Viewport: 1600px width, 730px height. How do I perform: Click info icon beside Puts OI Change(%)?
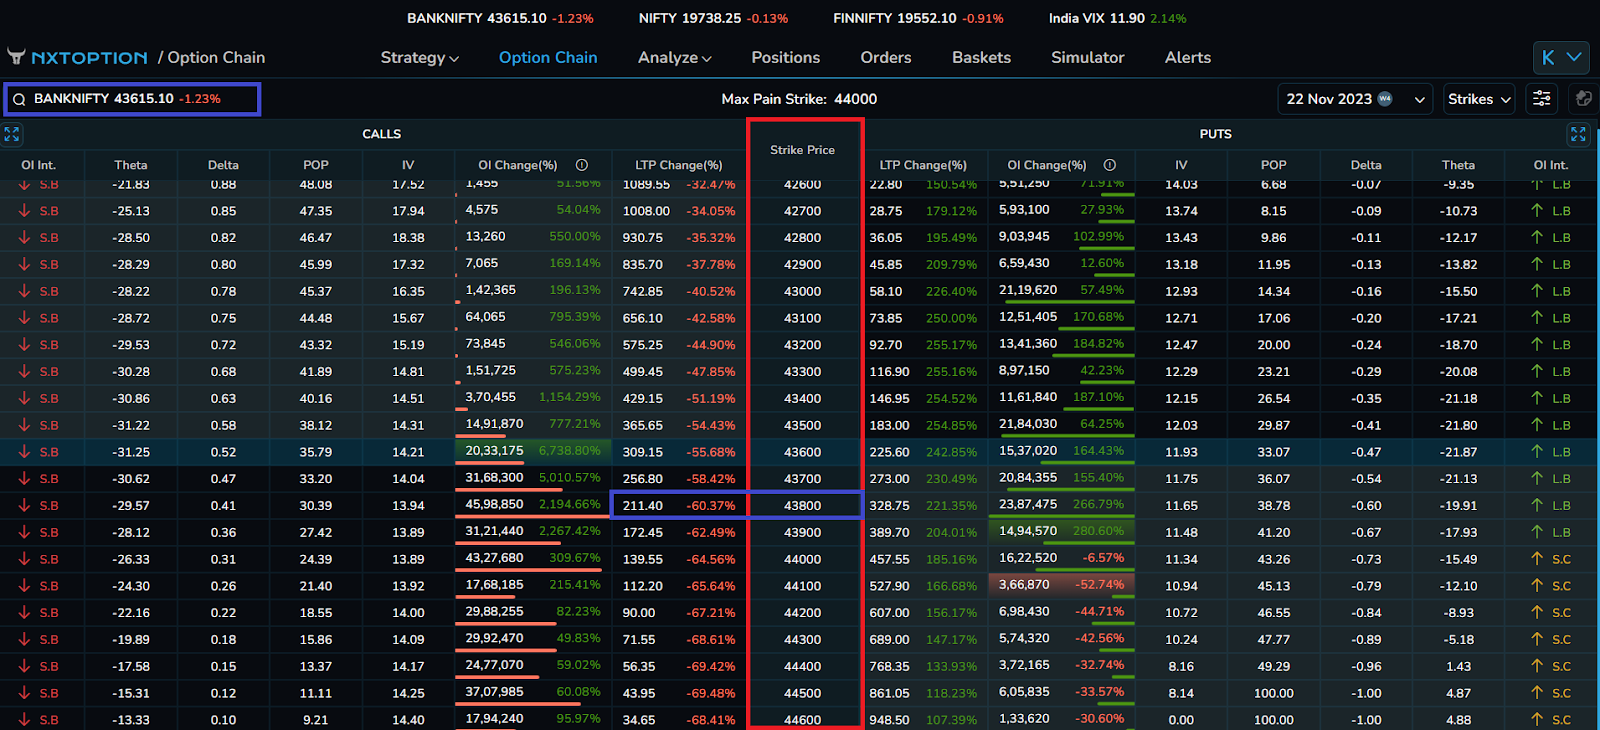click(x=1110, y=165)
